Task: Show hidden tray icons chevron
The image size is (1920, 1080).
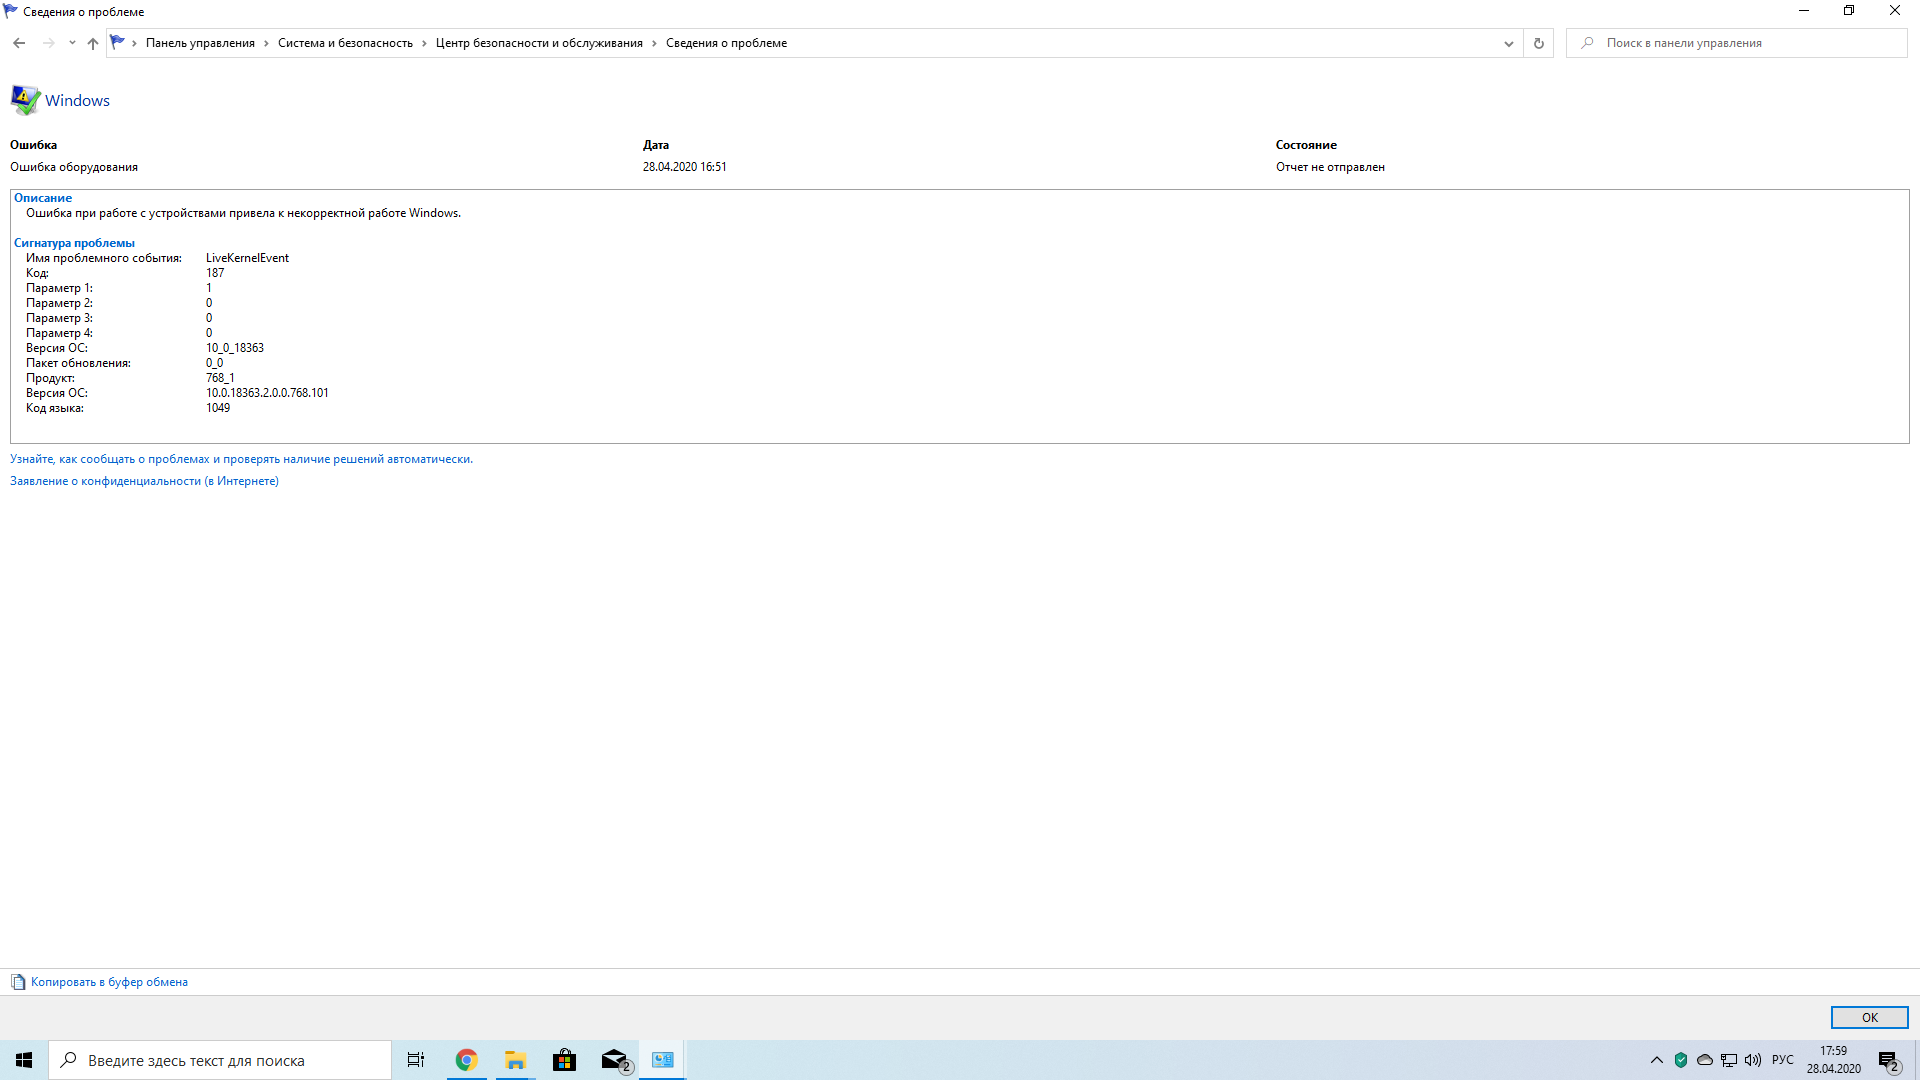Action: click(x=1657, y=1060)
